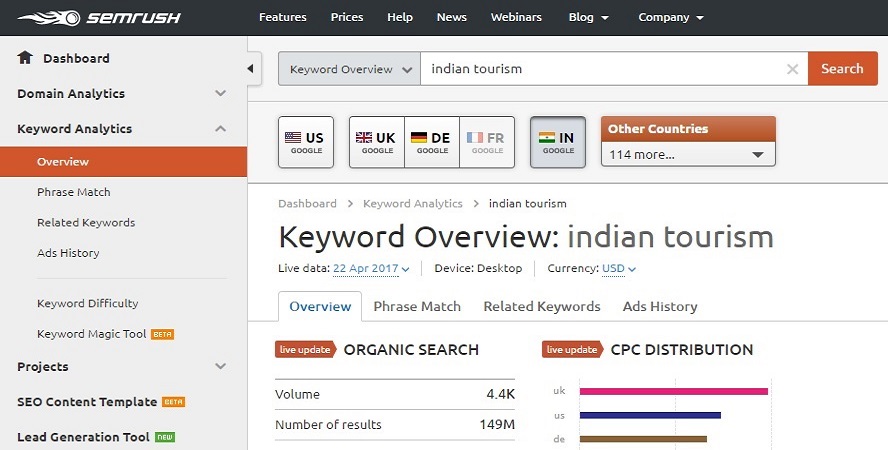888x450 pixels.
Task: Open Features in the top navigation
Action: (x=283, y=18)
